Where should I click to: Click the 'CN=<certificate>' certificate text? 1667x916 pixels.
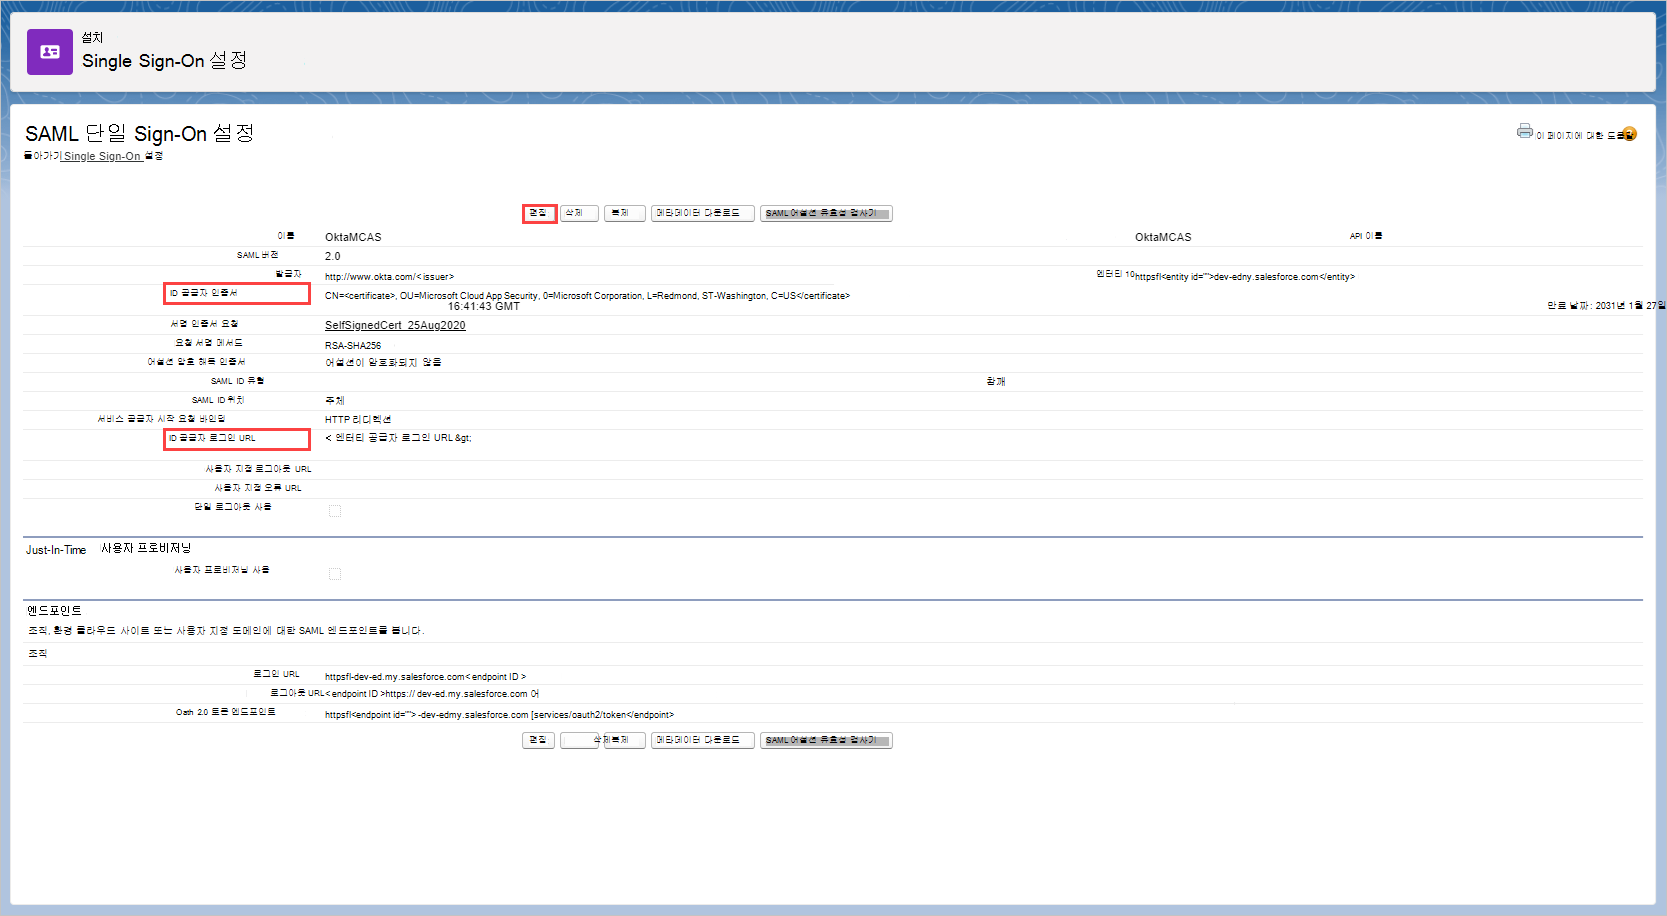pyautogui.click(x=587, y=296)
